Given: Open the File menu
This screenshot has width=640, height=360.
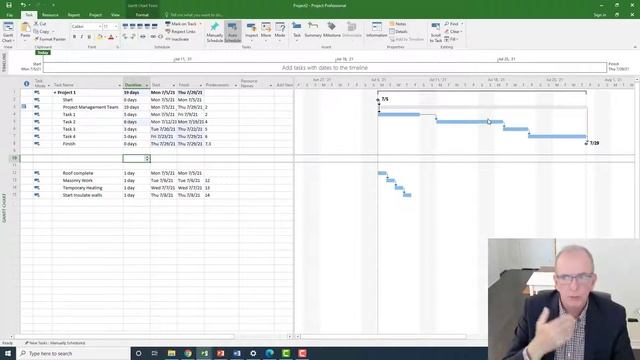Looking at the screenshot, I should 9,15.
